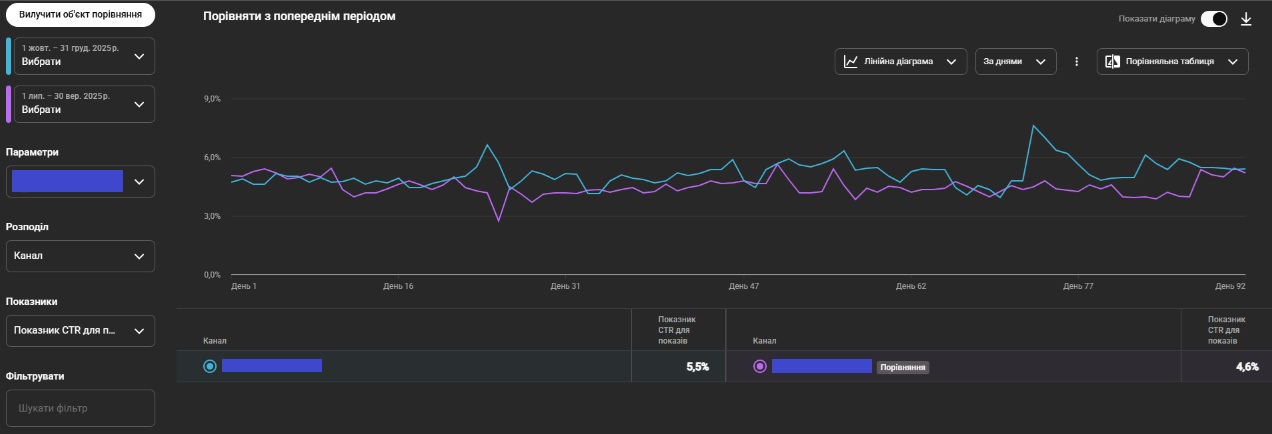This screenshot has width=1272, height=434.
Task: Click the blue color bar of first period
Action: pyautogui.click(x=8, y=56)
